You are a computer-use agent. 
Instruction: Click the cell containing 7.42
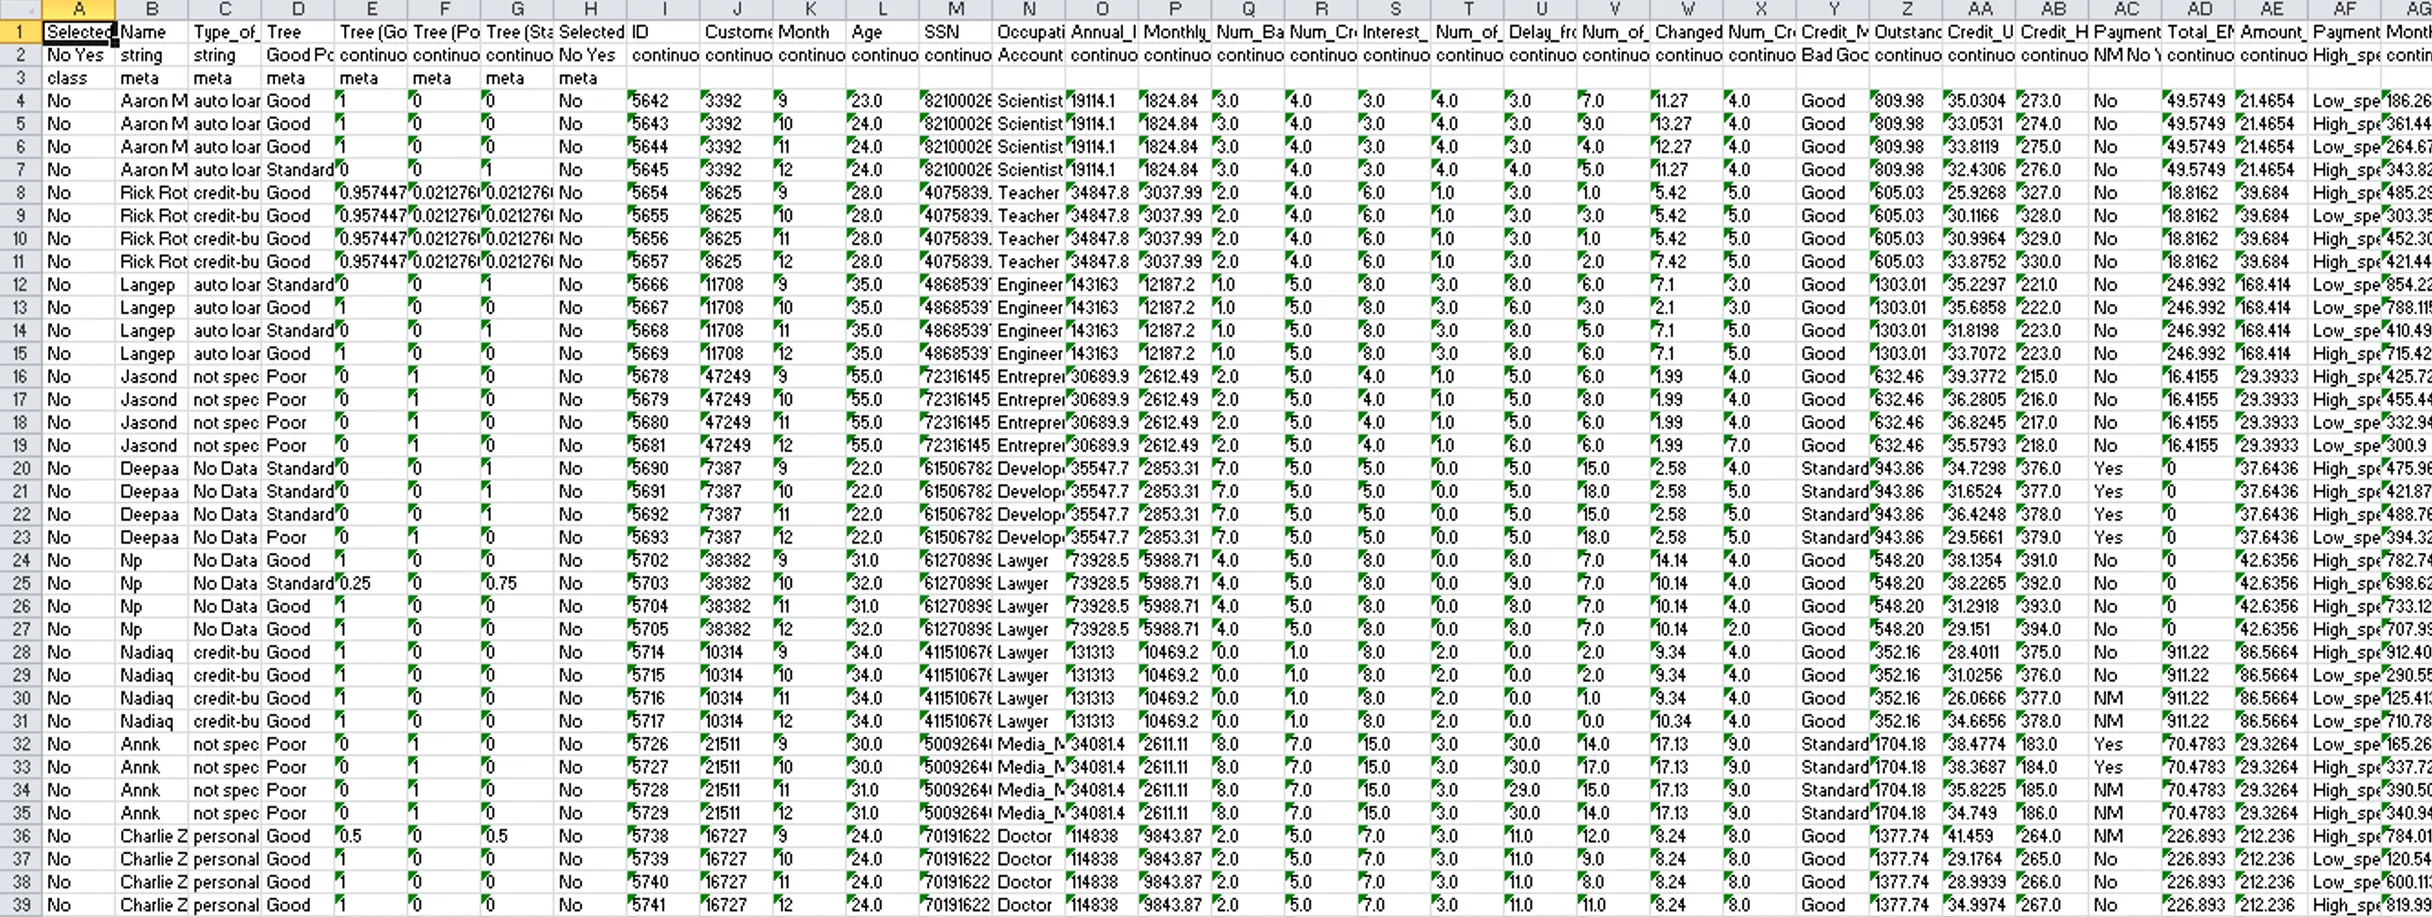pos(1686,262)
